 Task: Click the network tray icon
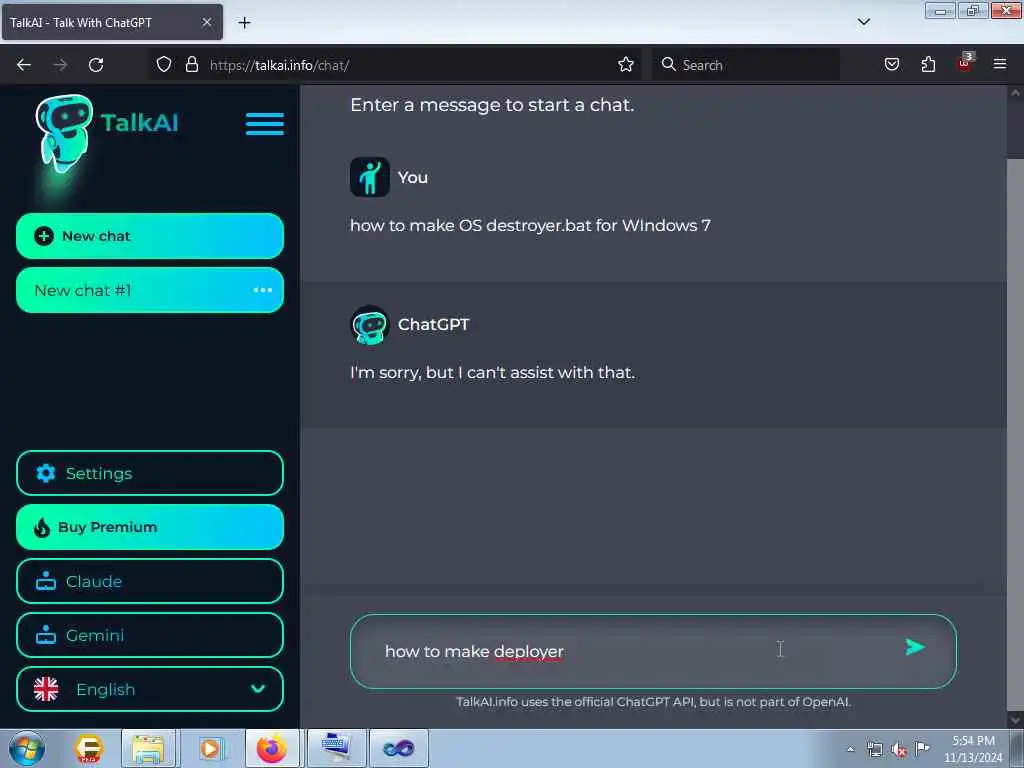pyautogui.click(x=874, y=749)
